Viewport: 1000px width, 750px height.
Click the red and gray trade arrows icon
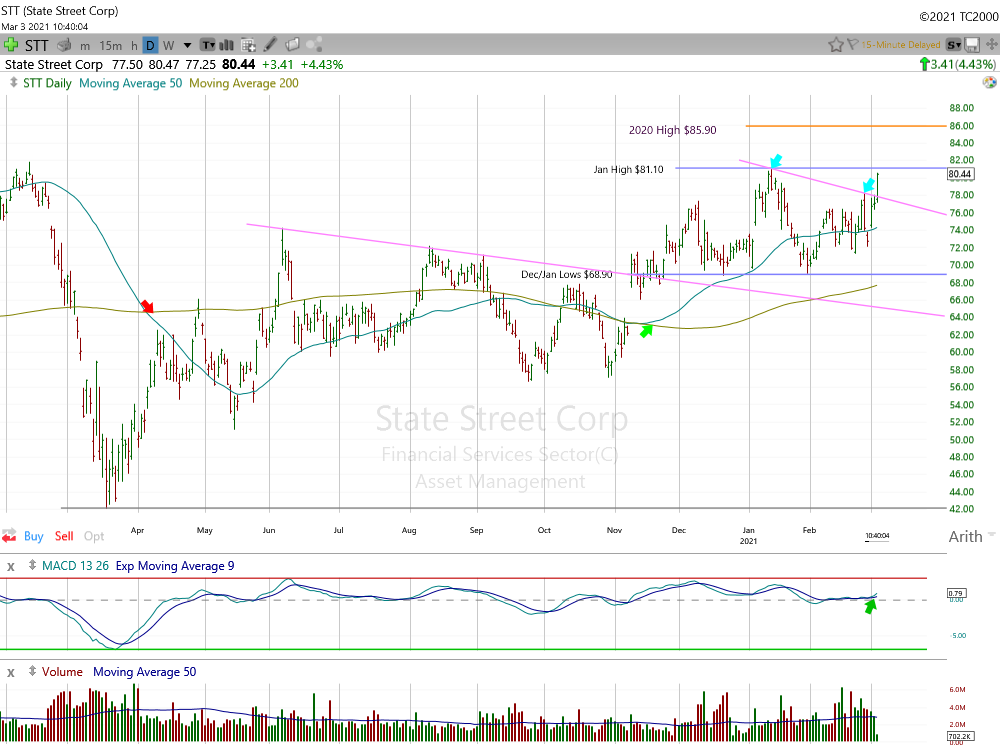click(x=9, y=536)
